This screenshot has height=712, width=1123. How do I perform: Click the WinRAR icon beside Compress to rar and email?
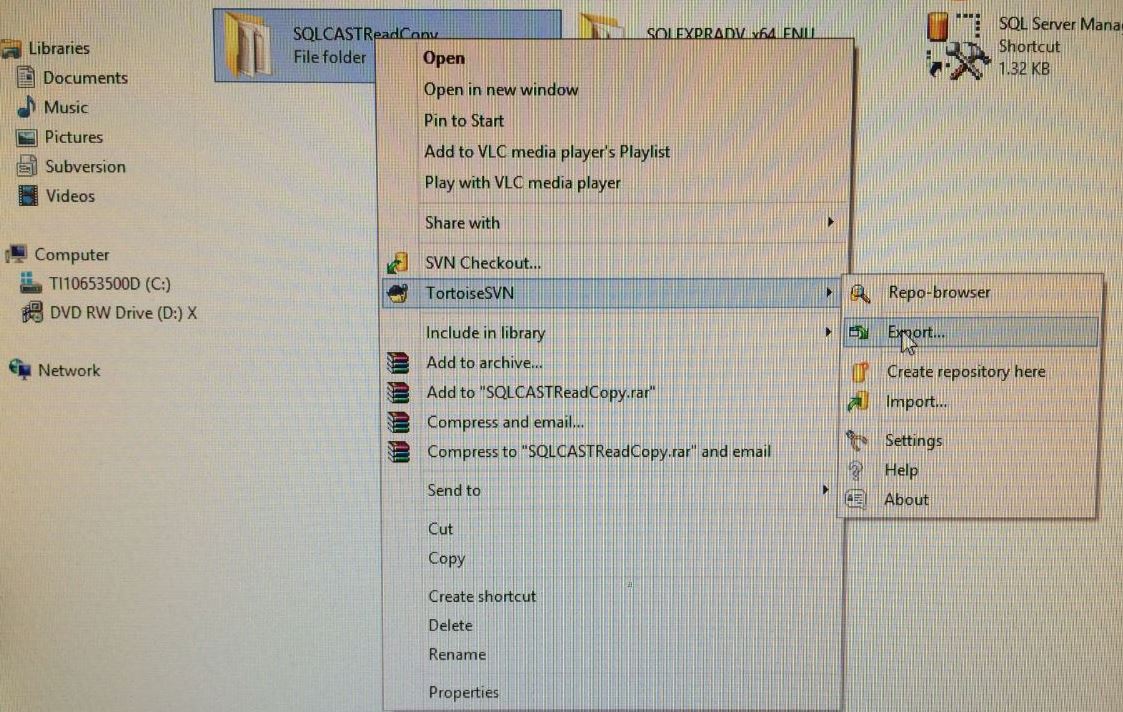coord(399,451)
